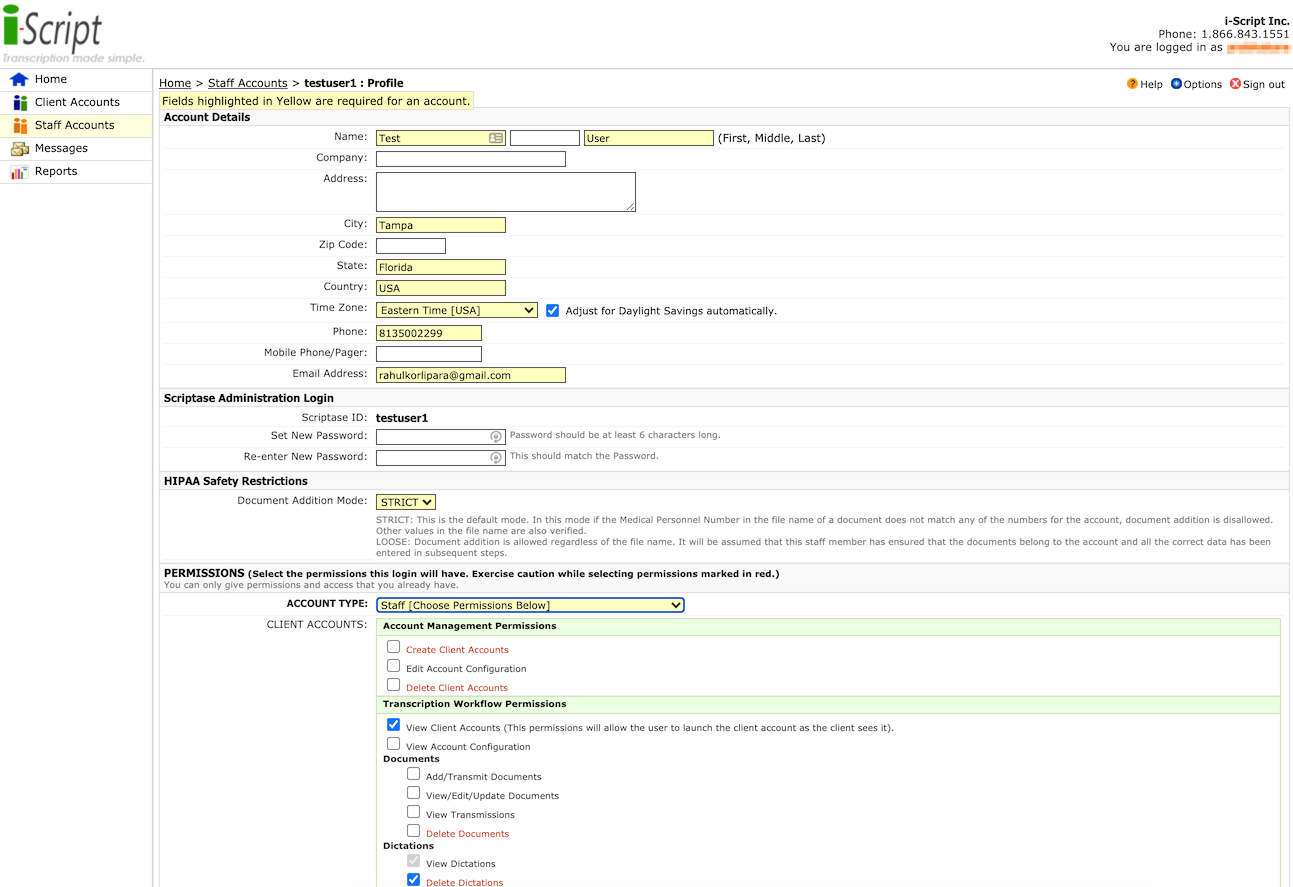Select the Staff Accounts sidebar icon

(x=20, y=124)
